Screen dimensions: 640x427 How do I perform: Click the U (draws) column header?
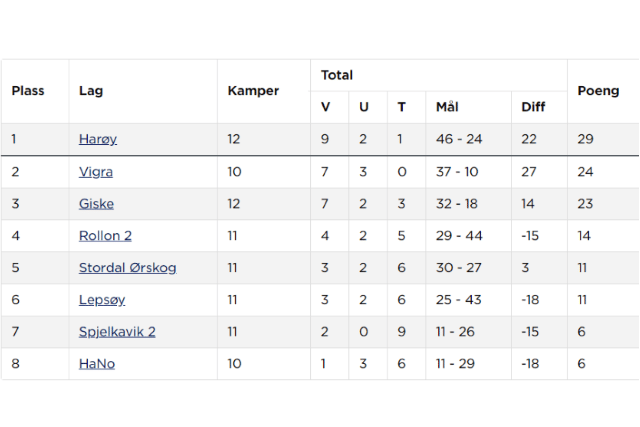tap(364, 107)
